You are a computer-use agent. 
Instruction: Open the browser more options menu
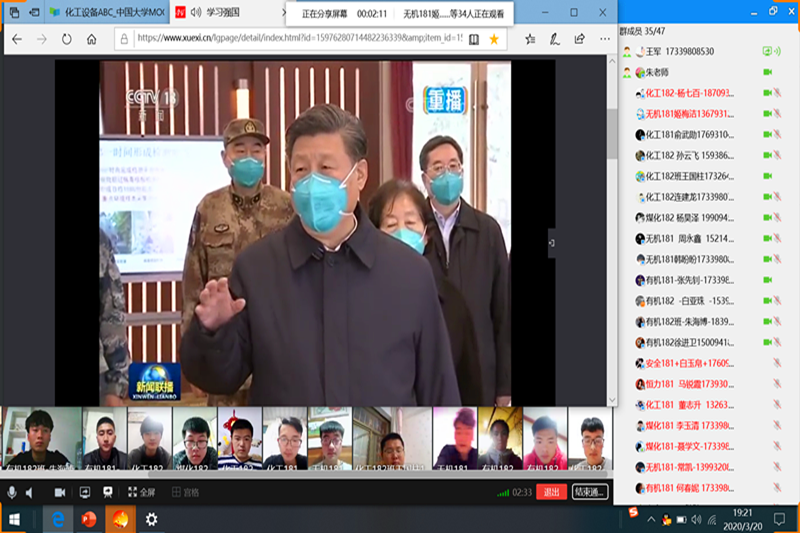(604, 39)
